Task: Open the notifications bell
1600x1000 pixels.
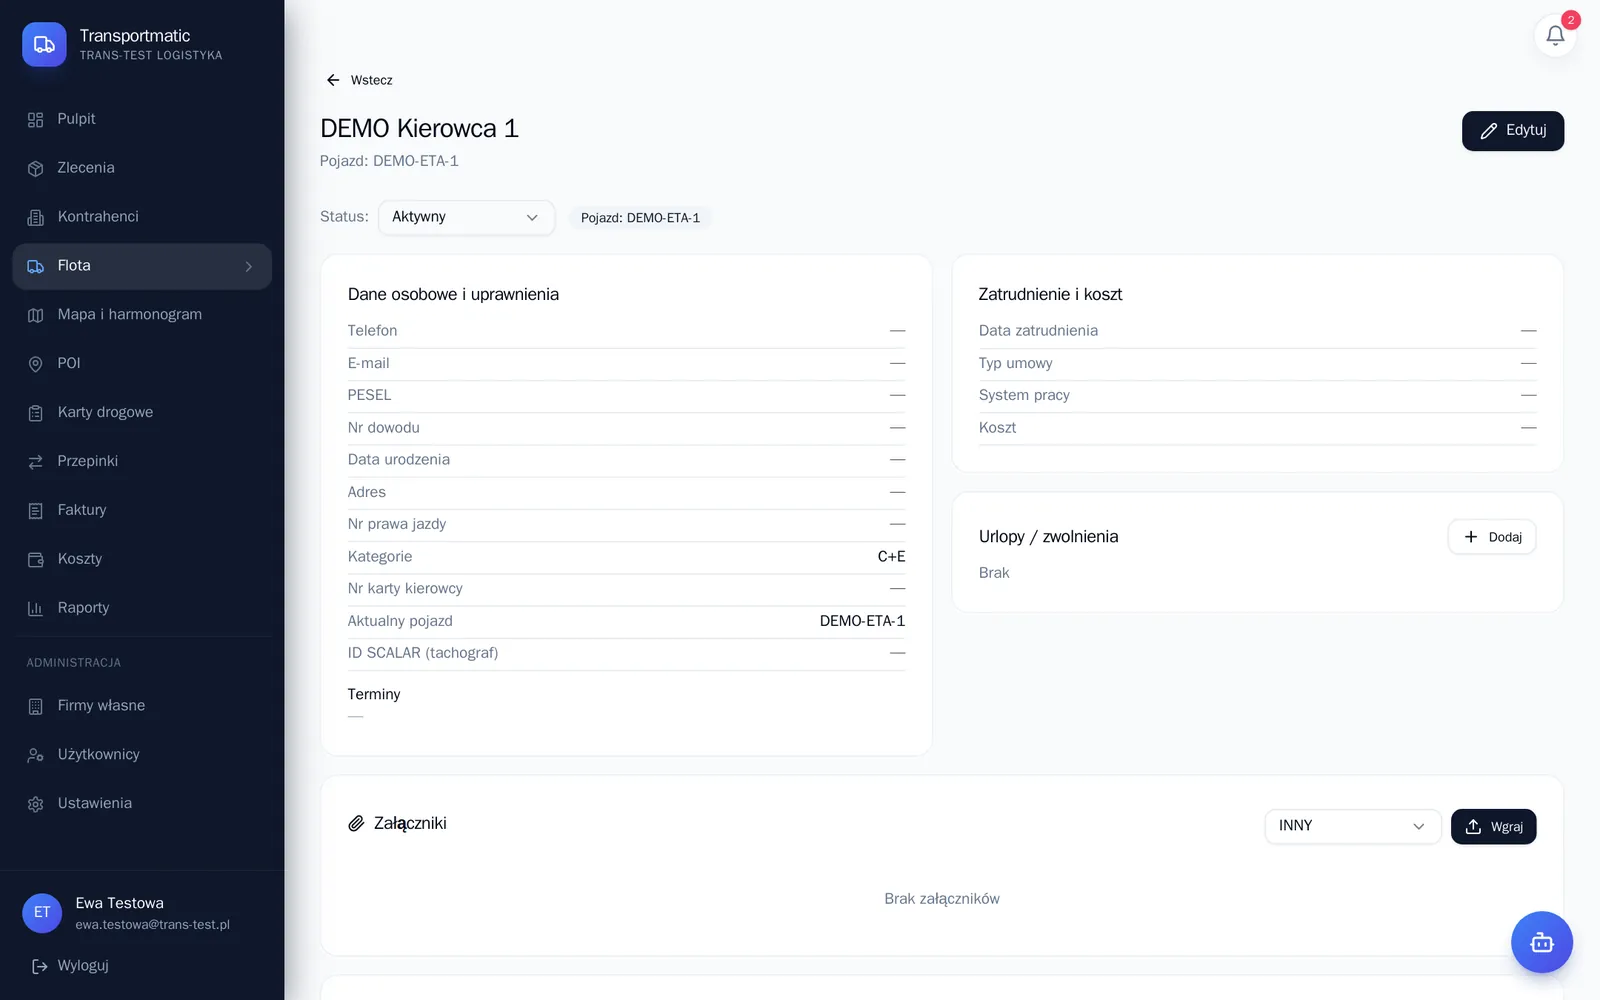Action: pos(1555,36)
